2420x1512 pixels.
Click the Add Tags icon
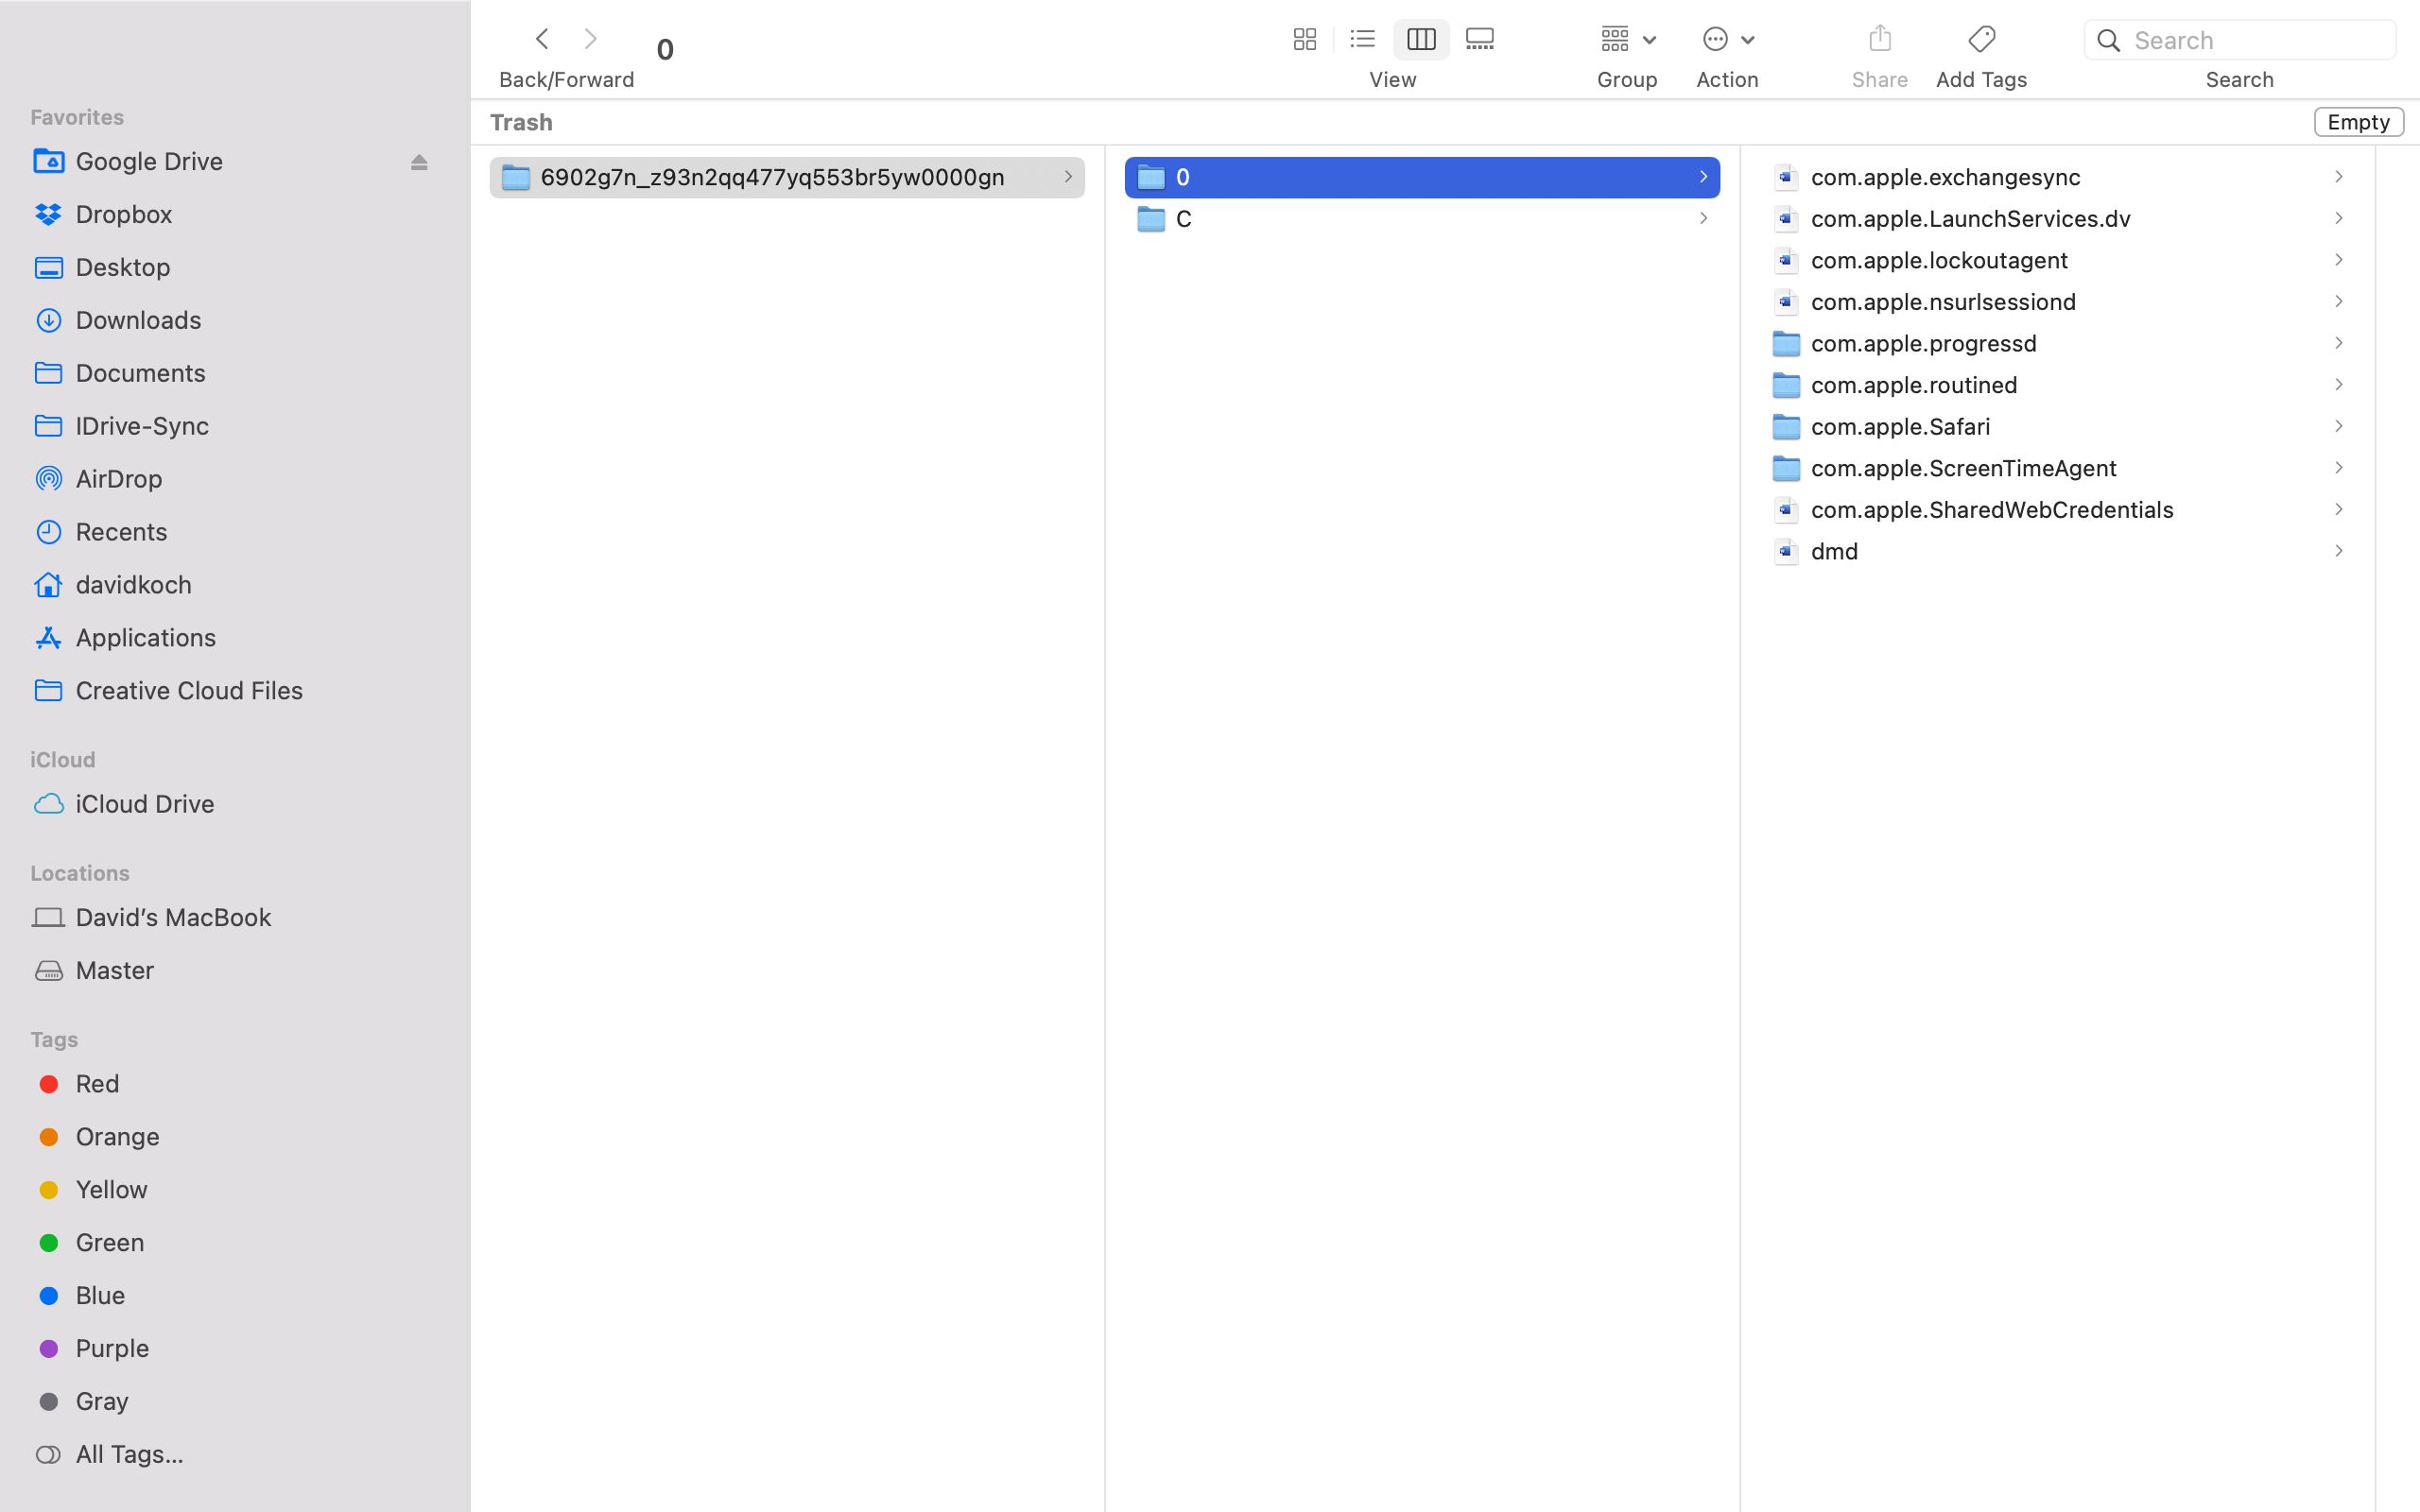1980,39
